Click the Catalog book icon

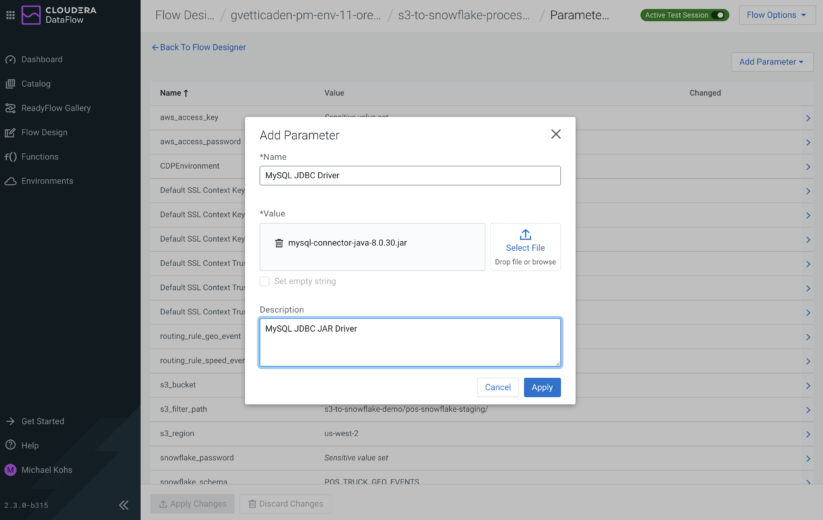(x=10, y=83)
